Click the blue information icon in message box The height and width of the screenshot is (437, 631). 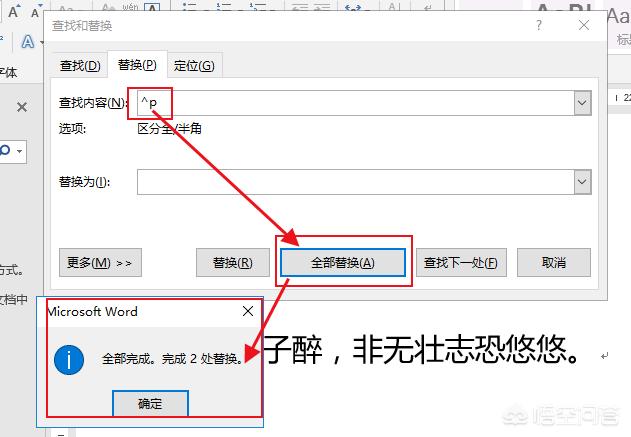point(68,358)
